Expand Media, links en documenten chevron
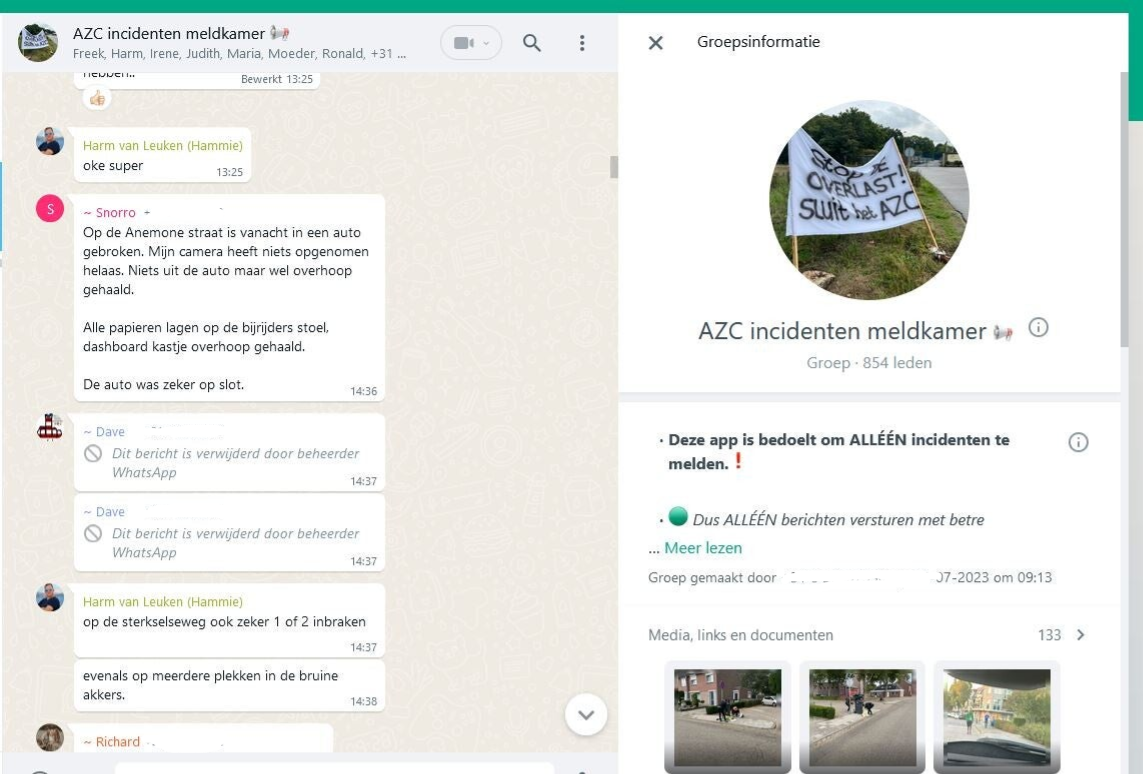The height and width of the screenshot is (774, 1143). pyautogui.click(x=1080, y=635)
